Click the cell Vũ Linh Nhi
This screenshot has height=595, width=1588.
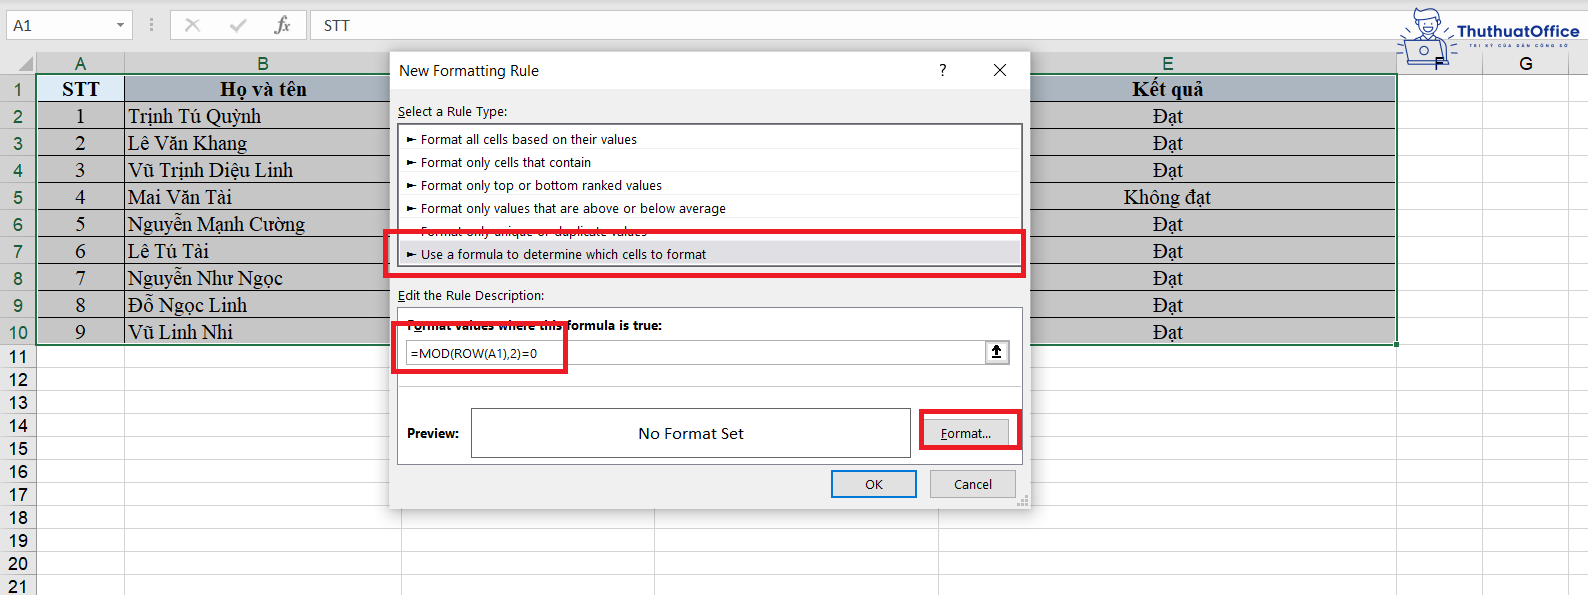click(x=257, y=332)
